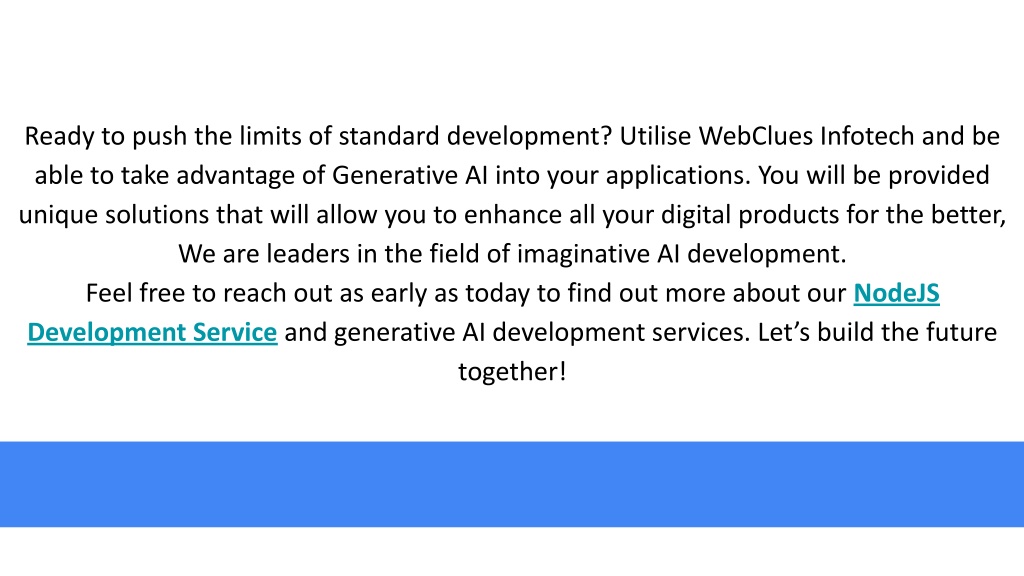Click the phrase Generative AI

[x=409, y=176]
